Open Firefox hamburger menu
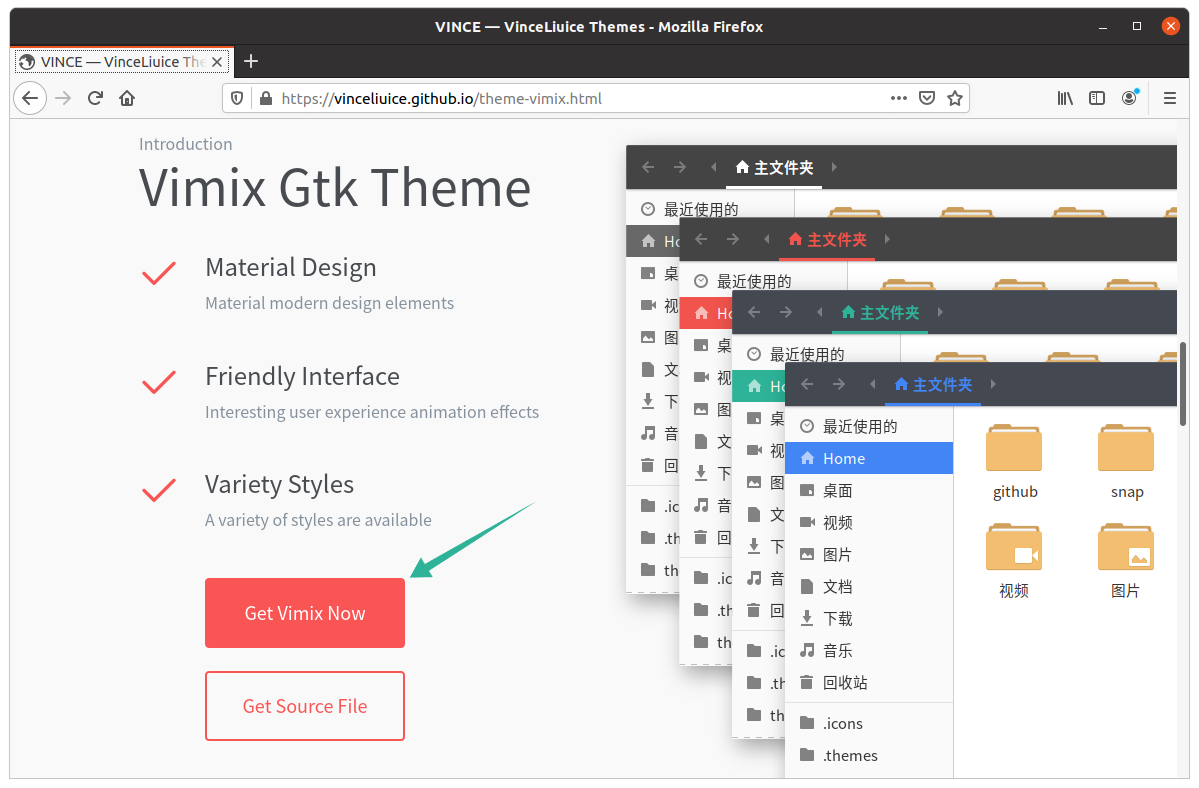Viewport: 1199px width, 788px height. click(1169, 98)
